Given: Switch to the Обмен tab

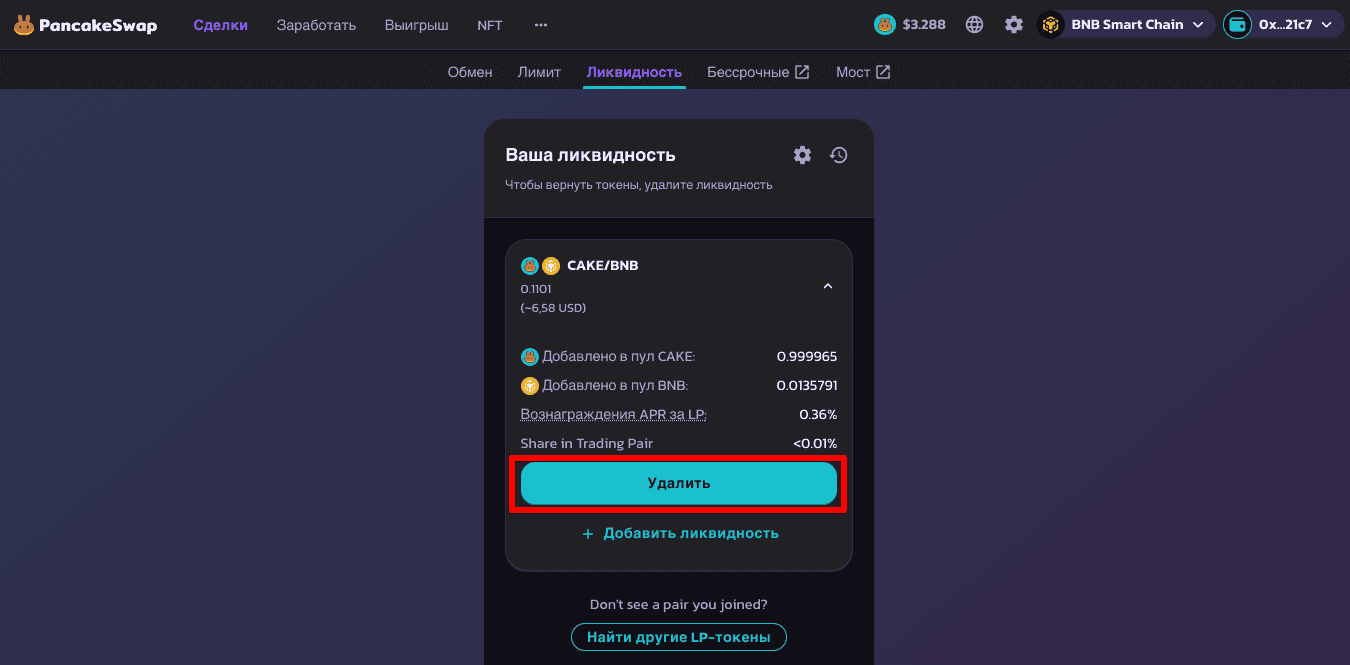Looking at the screenshot, I should pyautogui.click(x=470, y=72).
